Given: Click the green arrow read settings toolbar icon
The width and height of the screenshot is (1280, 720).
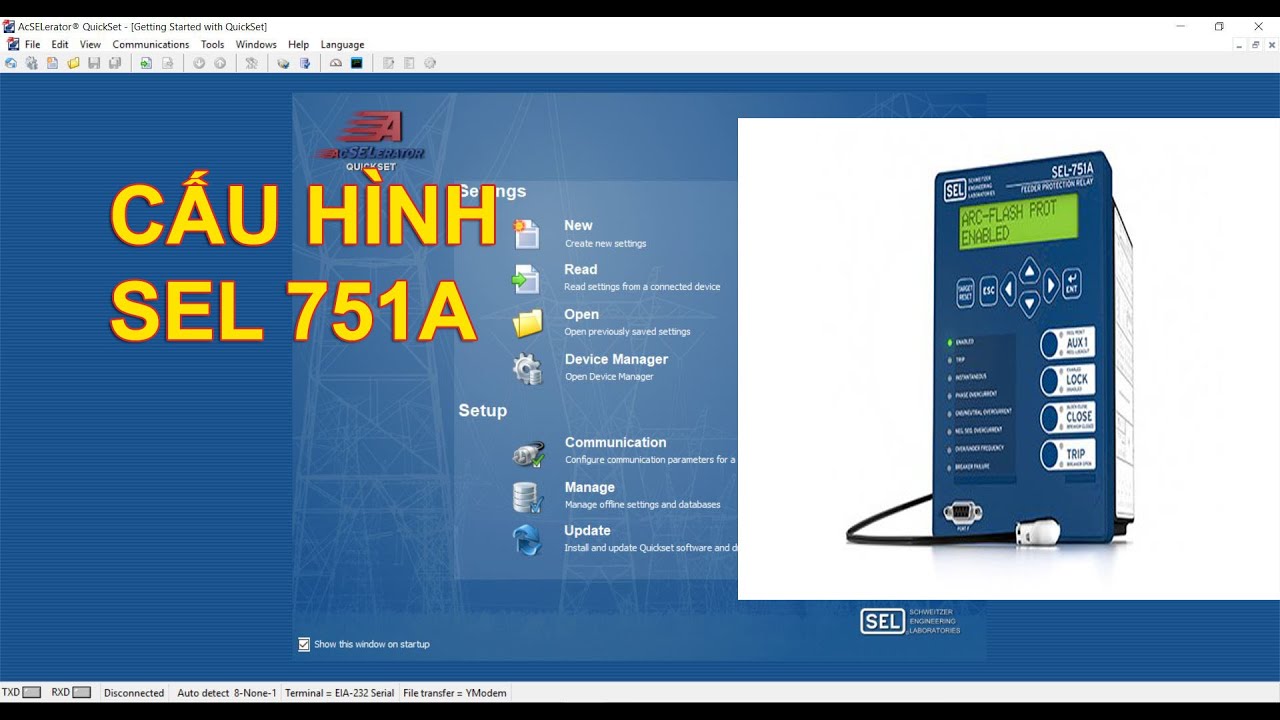Looking at the screenshot, I should click(x=146, y=63).
